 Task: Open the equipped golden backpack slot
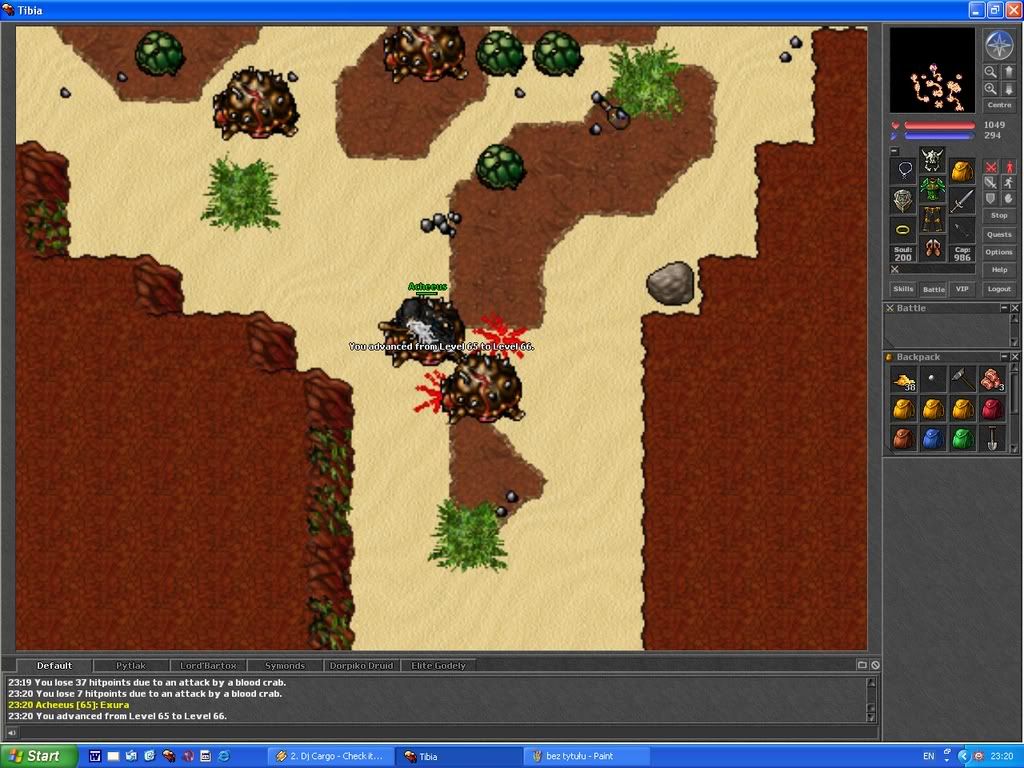pyautogui.click(x=962, y=170)
